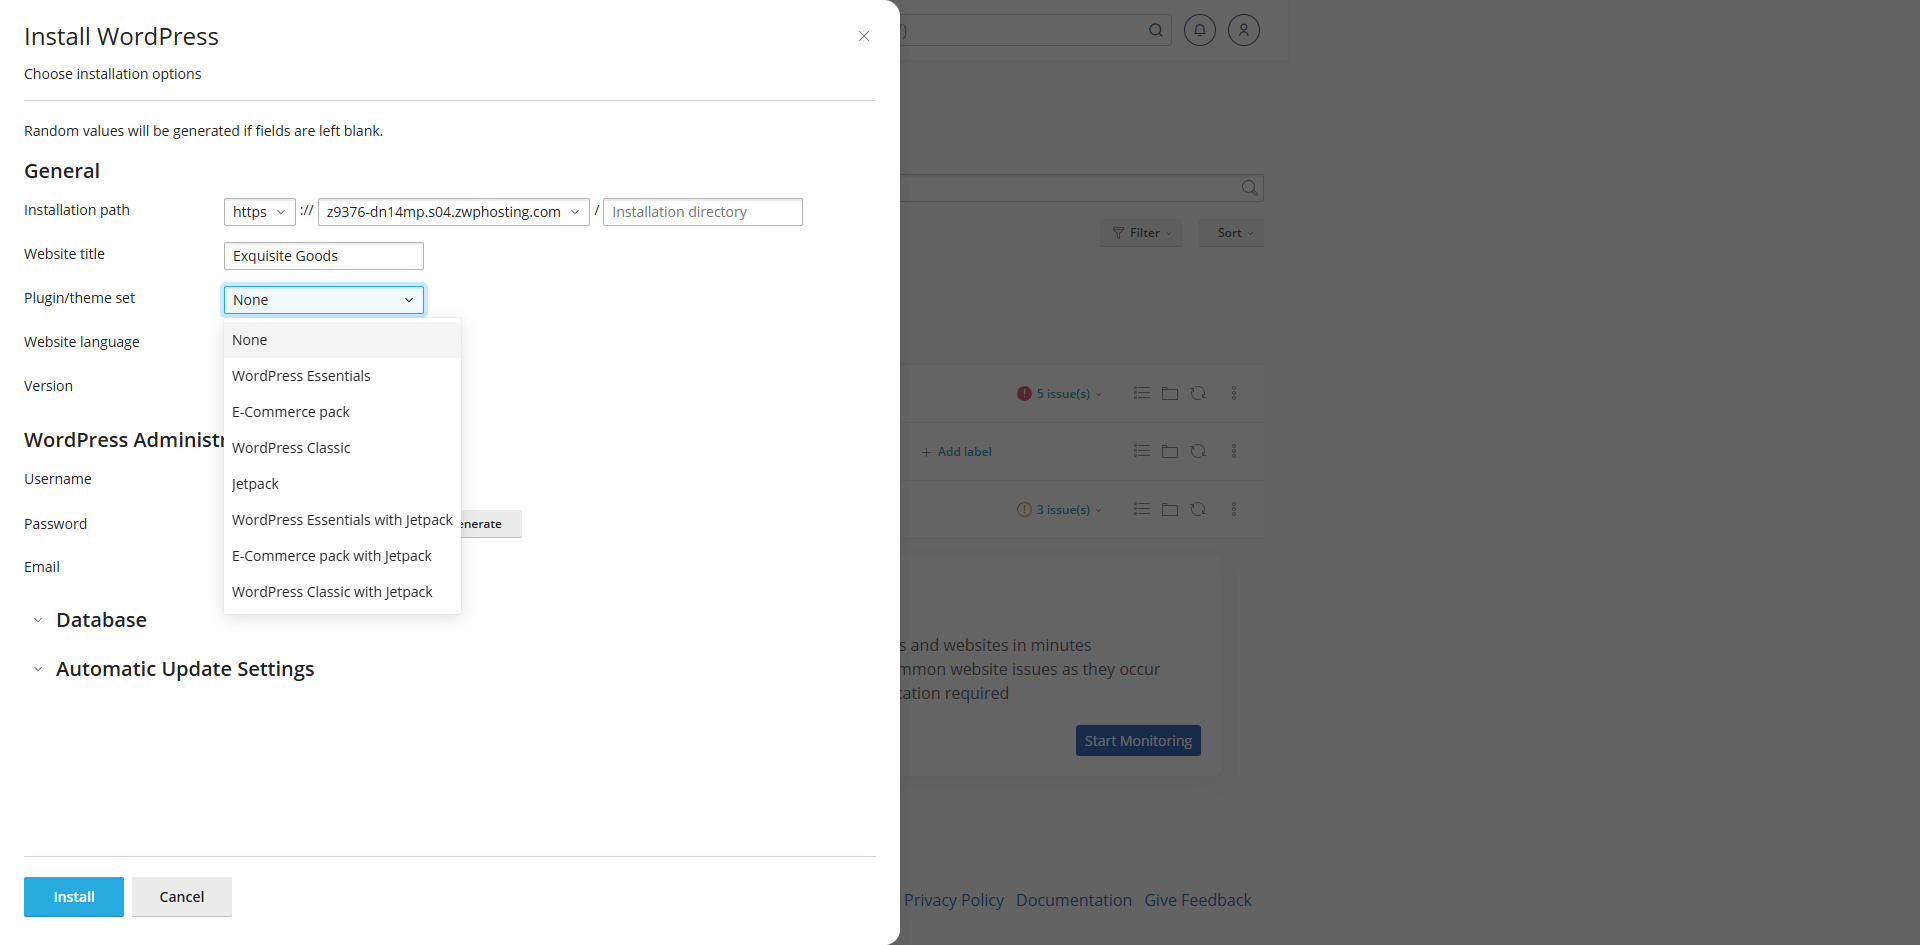Viewport: 1920px width, 945px height.
Task: Open the https protocol dropdown
Action: [260, 212]
